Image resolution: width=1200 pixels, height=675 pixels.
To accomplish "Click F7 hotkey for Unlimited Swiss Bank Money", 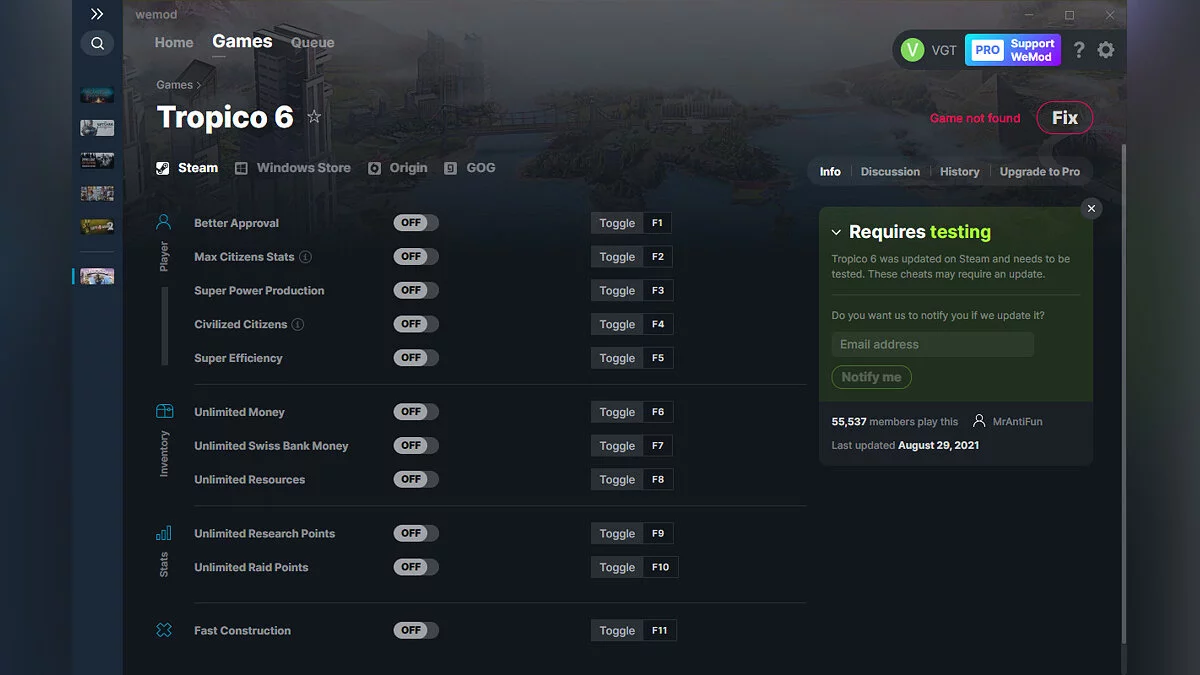I will (658, 446).
